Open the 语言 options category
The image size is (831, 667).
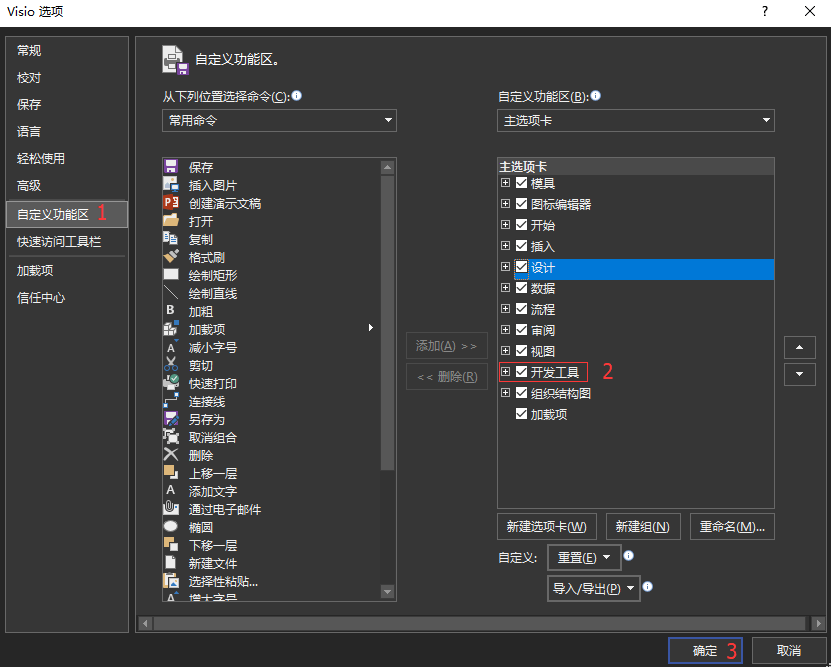[x=66, y=131]
